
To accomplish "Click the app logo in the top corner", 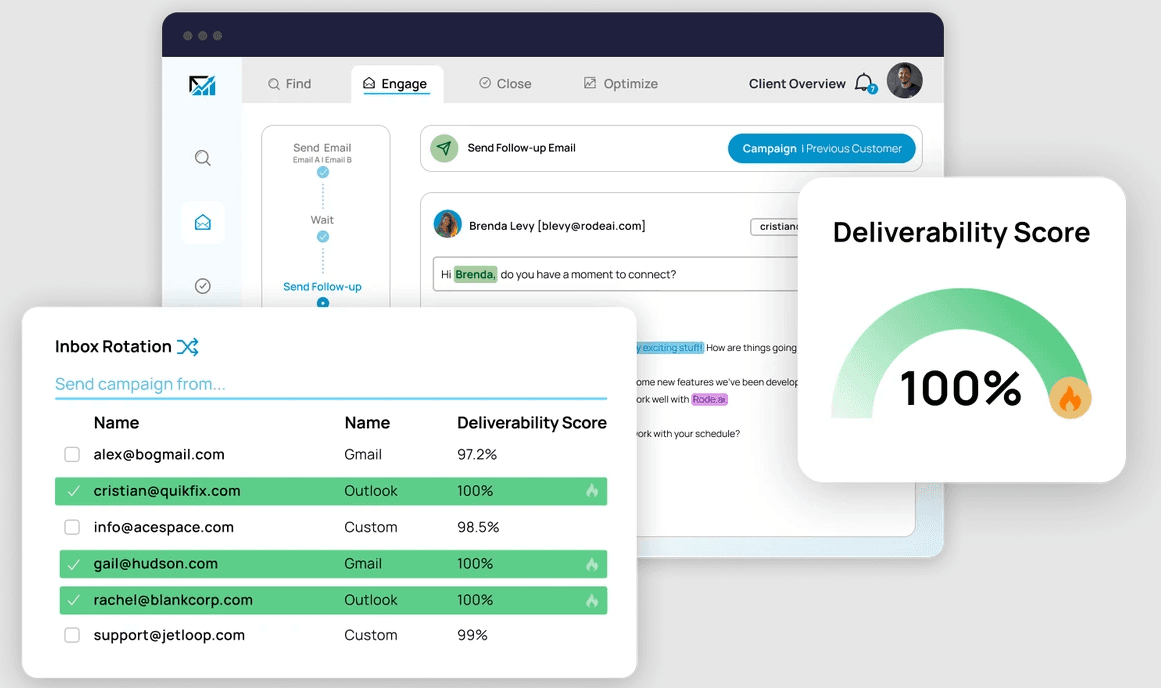I will tap(203, 84).
